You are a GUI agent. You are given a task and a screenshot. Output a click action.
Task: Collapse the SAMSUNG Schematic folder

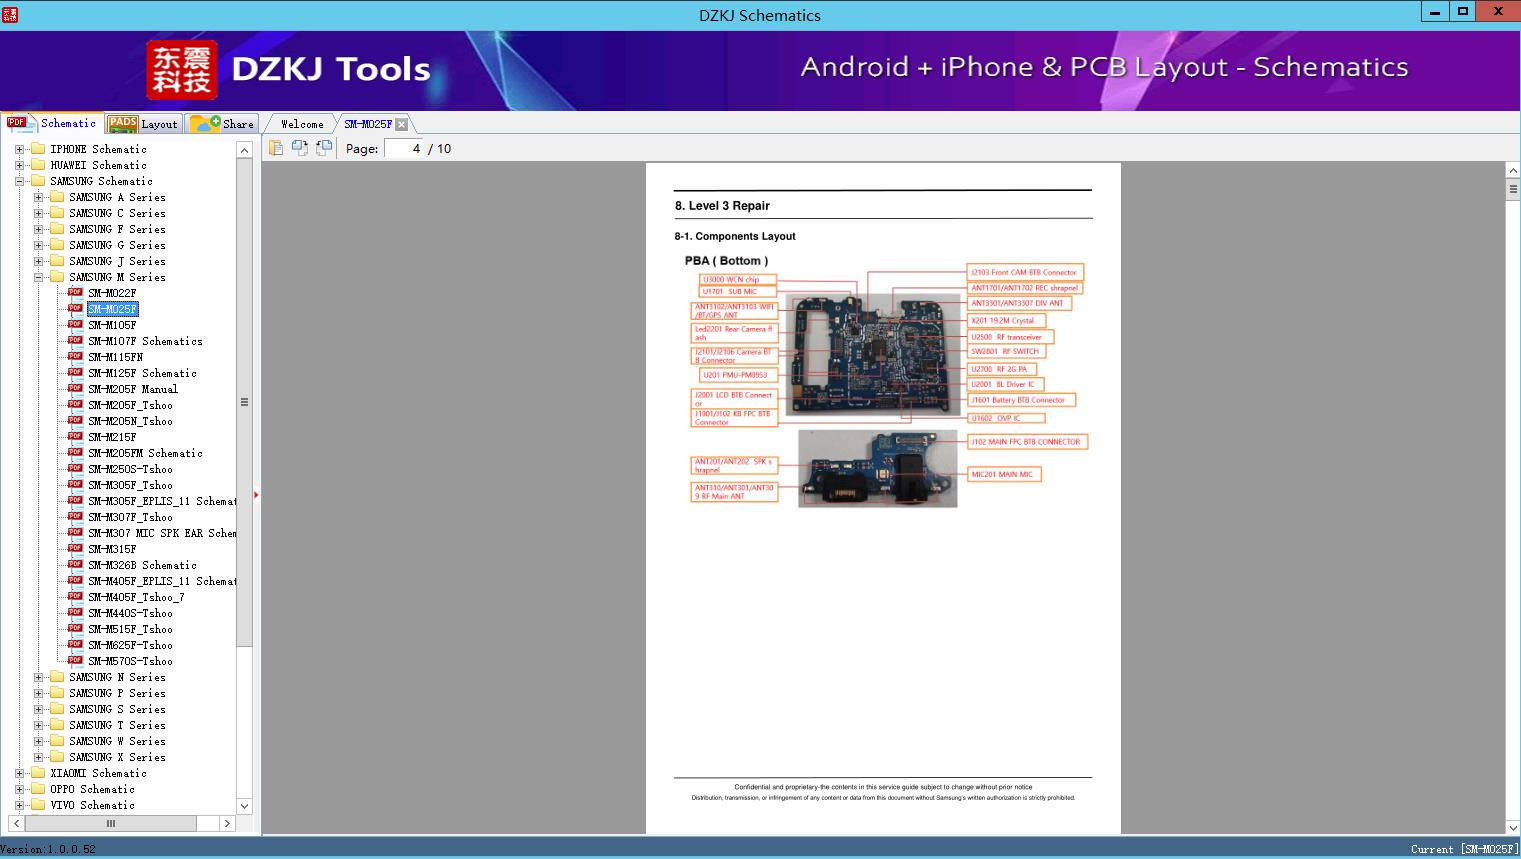click(19, 181)
